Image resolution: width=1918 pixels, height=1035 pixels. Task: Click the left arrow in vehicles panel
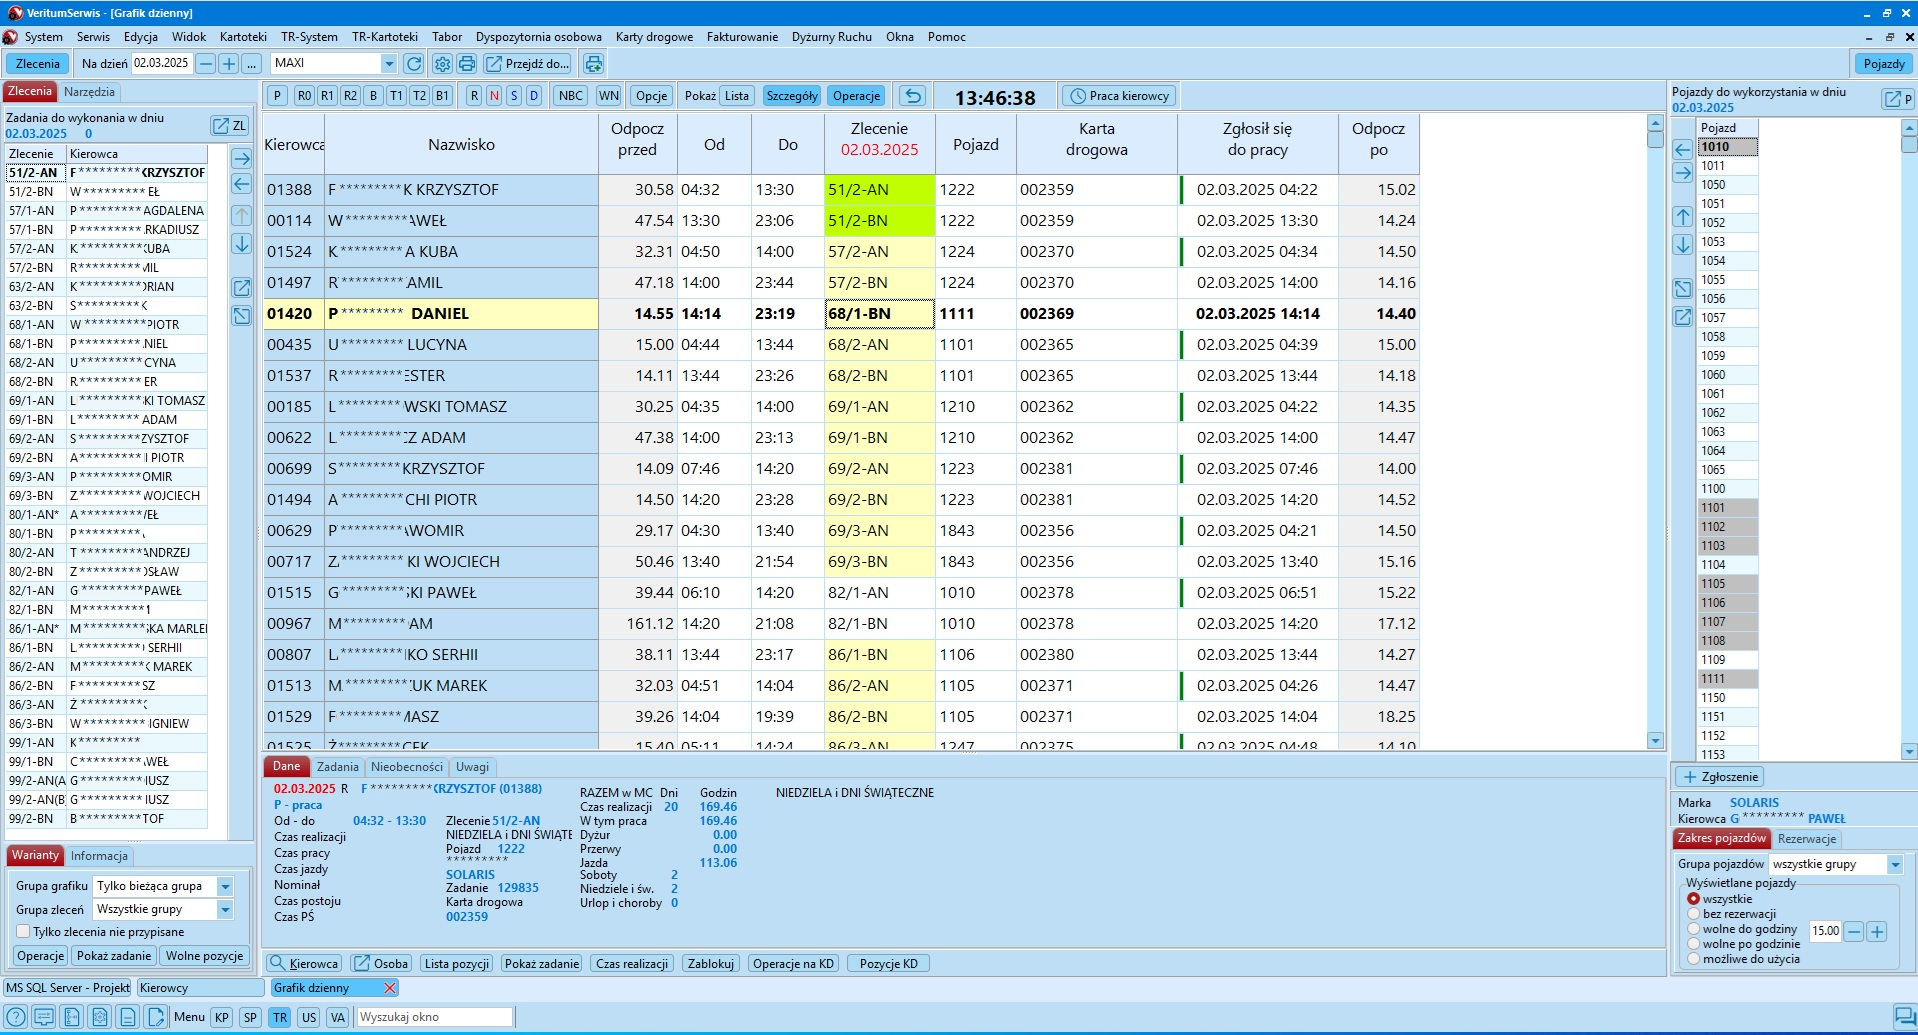1683,150
